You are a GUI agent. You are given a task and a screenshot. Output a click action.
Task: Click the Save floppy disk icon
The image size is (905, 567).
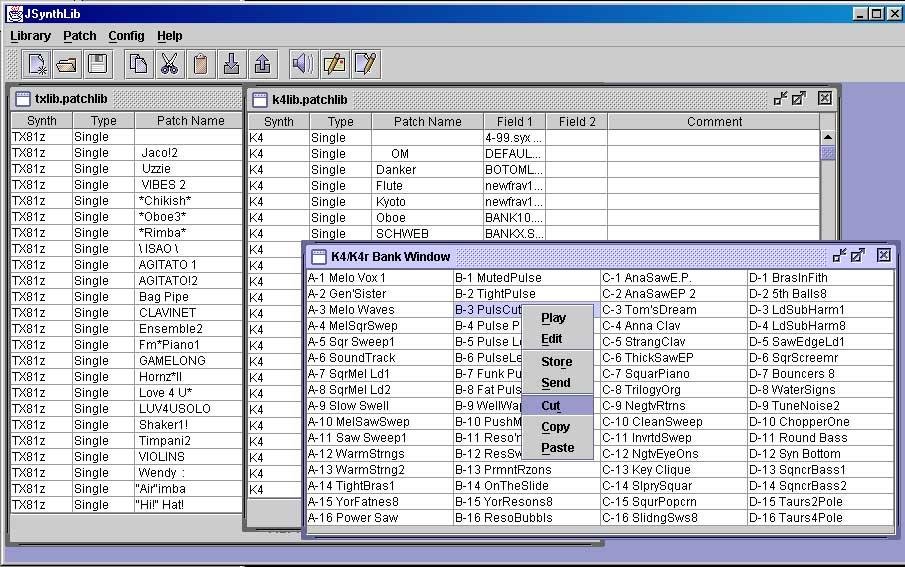click(97, 64)
